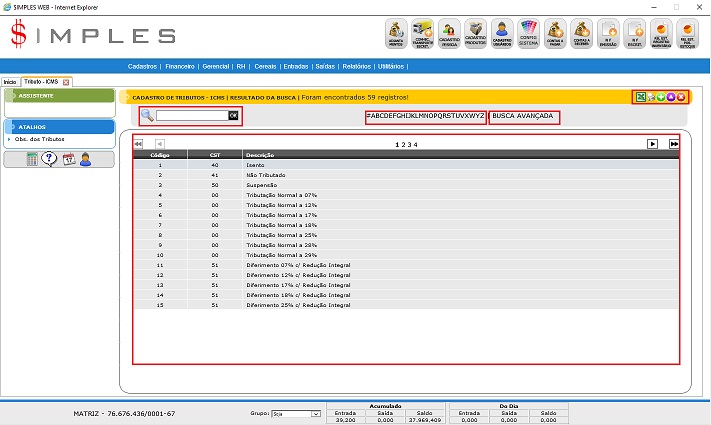Click the help question mark icon
Image resolution: width=711 pixels, height=425 pixels.
coord(50,160)
